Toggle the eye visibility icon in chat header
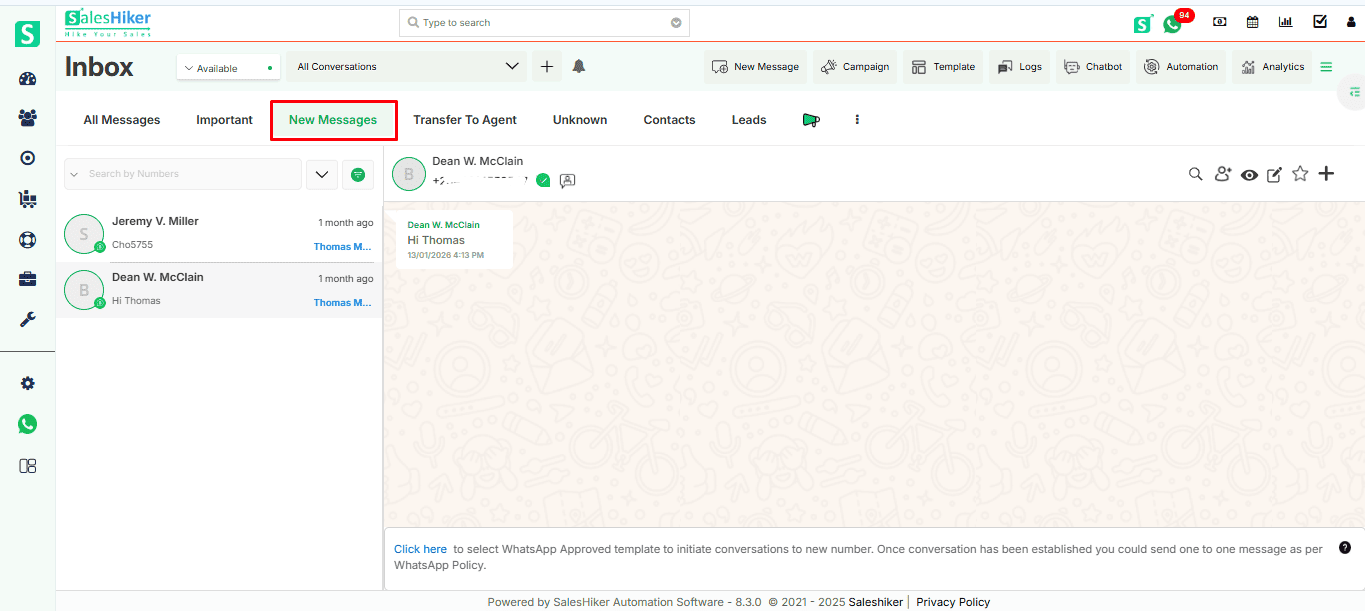The height and width of the screenshot is (611, 1365). [1249, 174]
